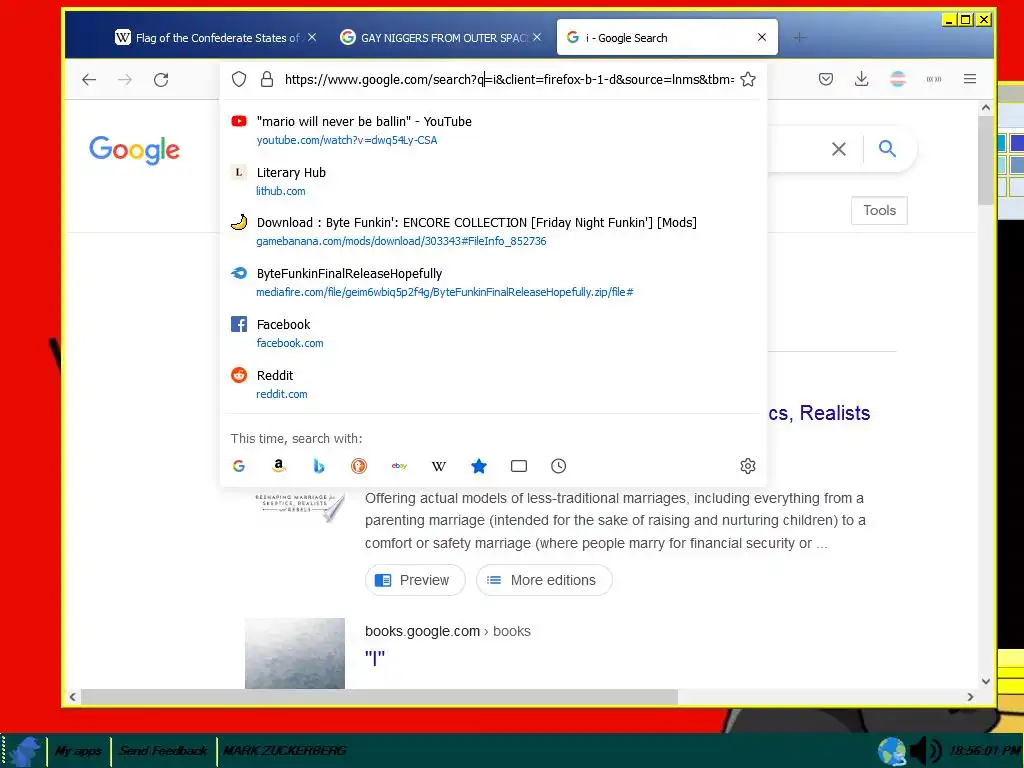Search this time with Bing icon
1024x768 pixels.
319,466
